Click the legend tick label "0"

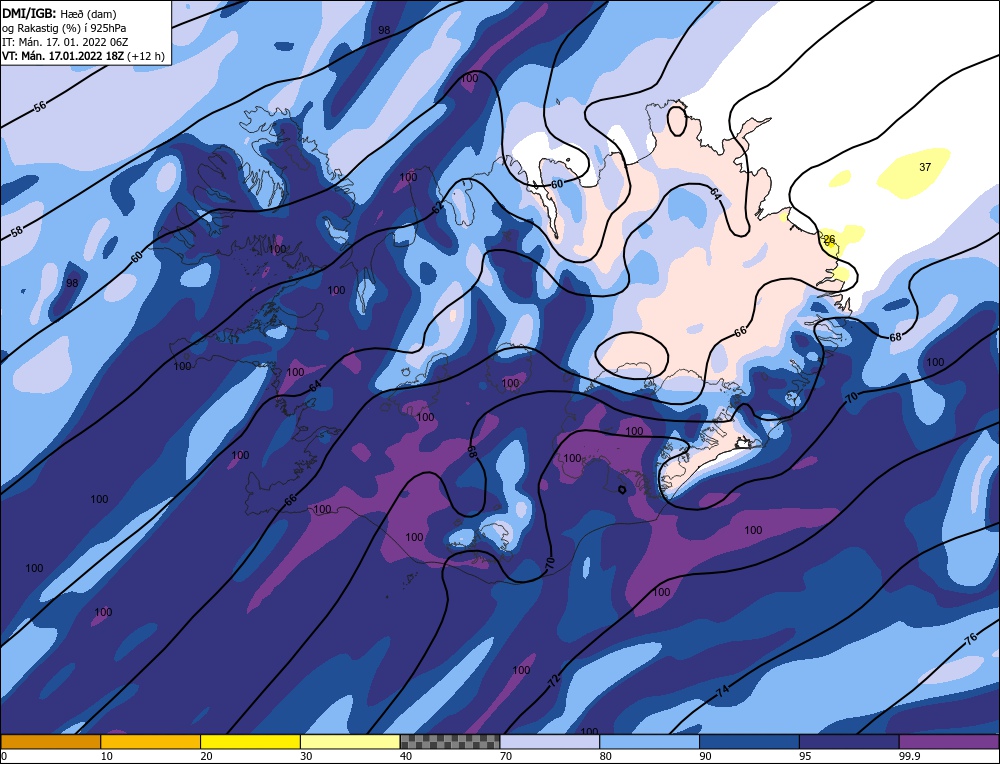pyautogui.click(x=4, y=756)
